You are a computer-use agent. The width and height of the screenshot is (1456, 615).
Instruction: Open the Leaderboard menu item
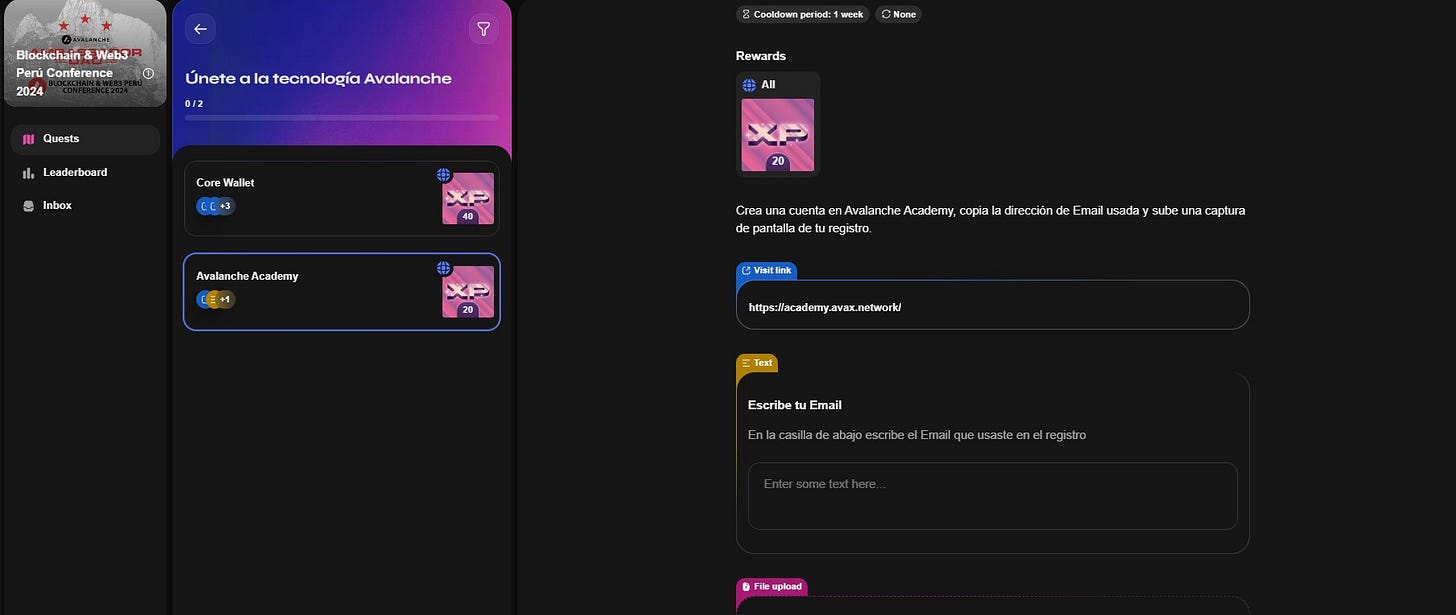pos(85,172)
